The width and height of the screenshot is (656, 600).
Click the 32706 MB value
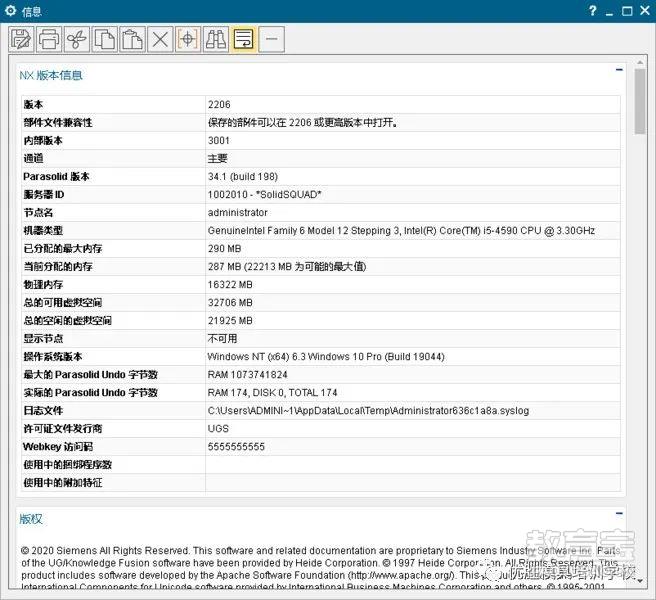[230, 303]
